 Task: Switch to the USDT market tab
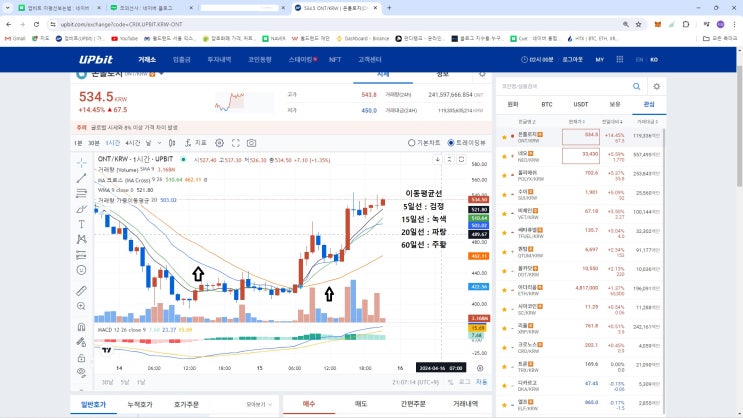580,104
